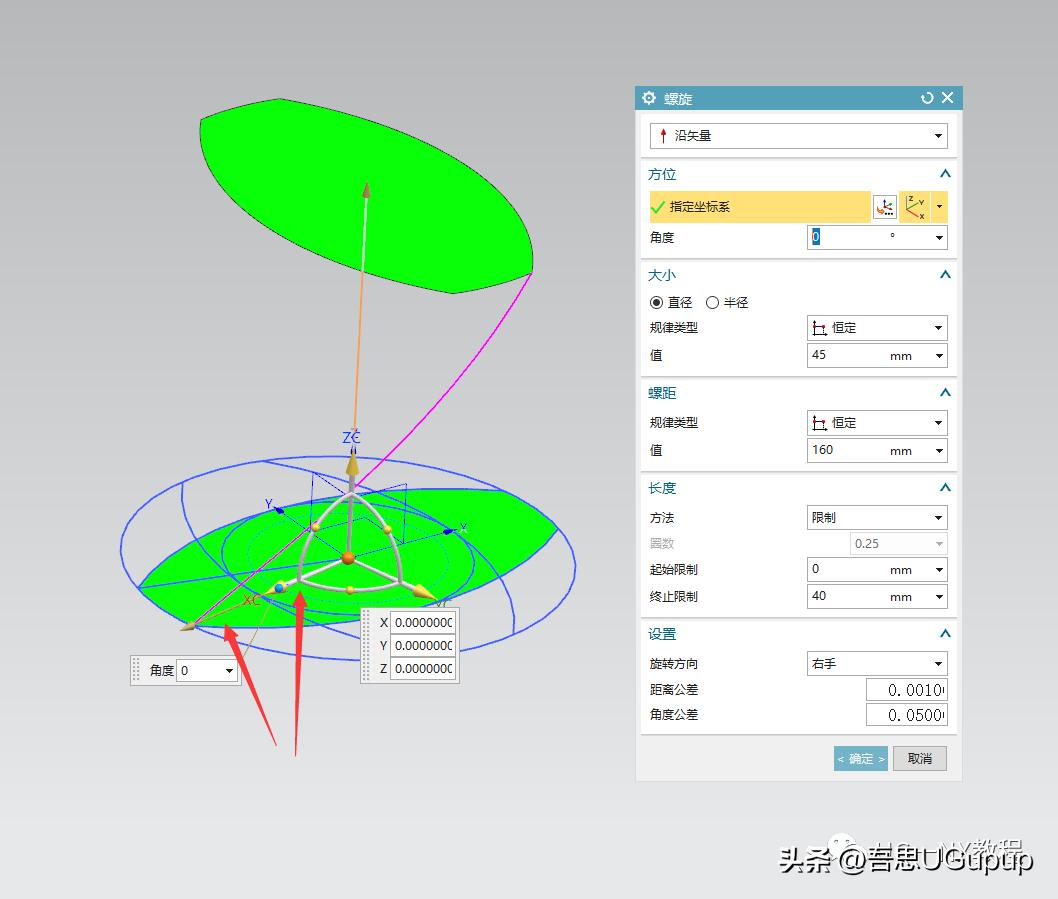Select the 半径 radio button

712,302
